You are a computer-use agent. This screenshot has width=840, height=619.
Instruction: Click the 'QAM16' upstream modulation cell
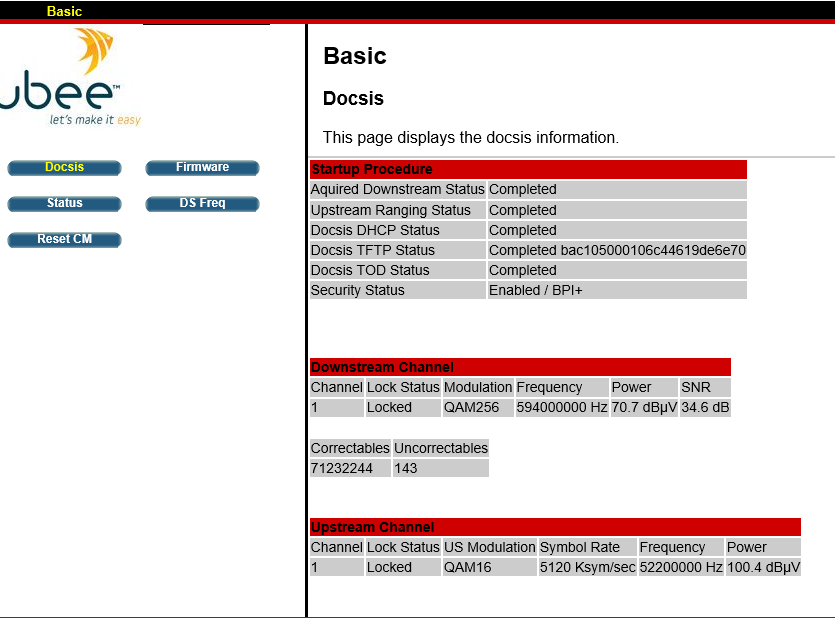click(490, 567)
